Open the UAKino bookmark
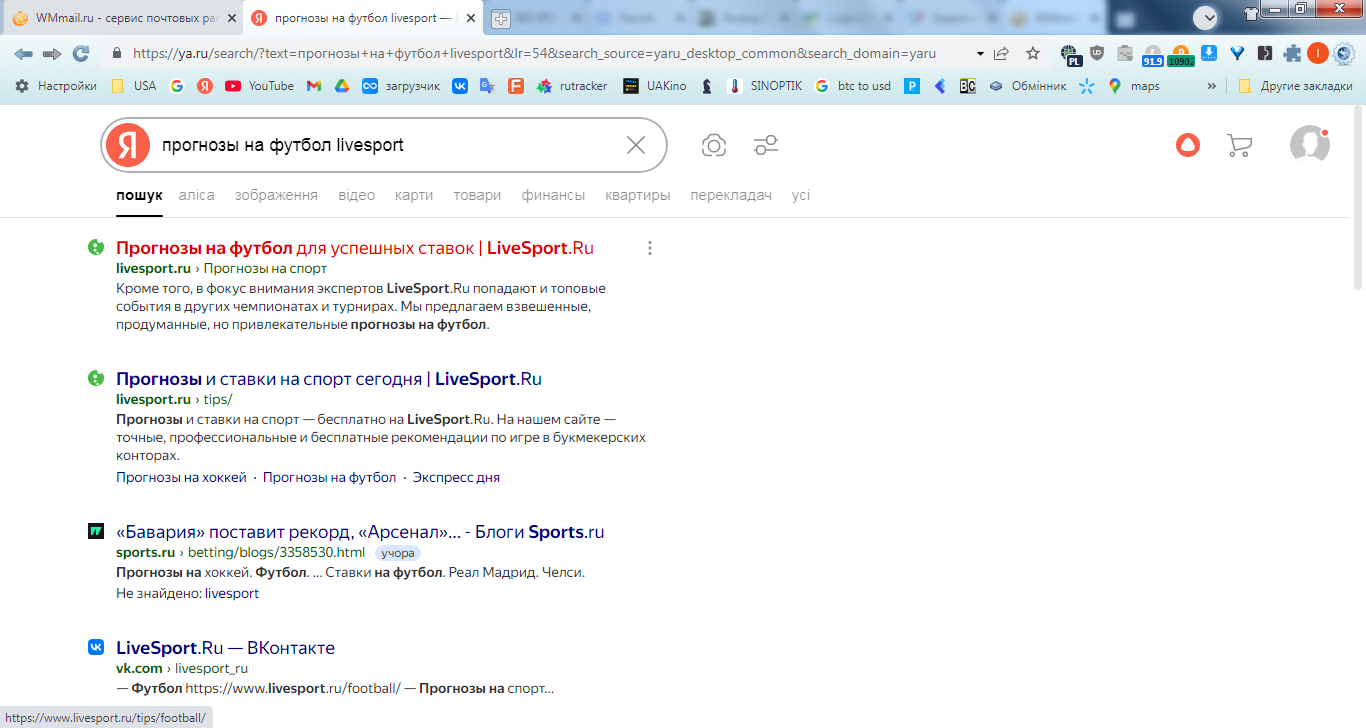This screenshot has height=728, width=1366. click(x=654, y=86)
